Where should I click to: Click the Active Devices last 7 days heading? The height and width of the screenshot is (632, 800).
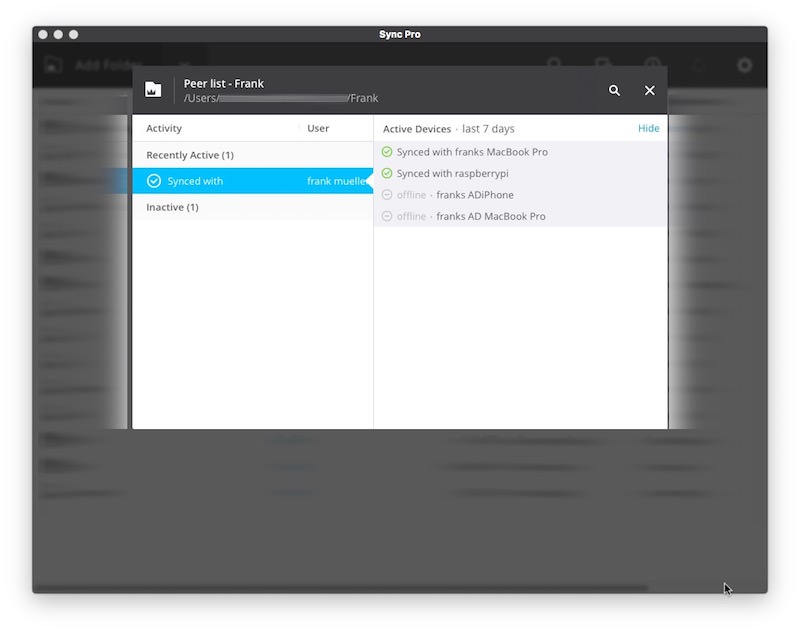point(448,129)
